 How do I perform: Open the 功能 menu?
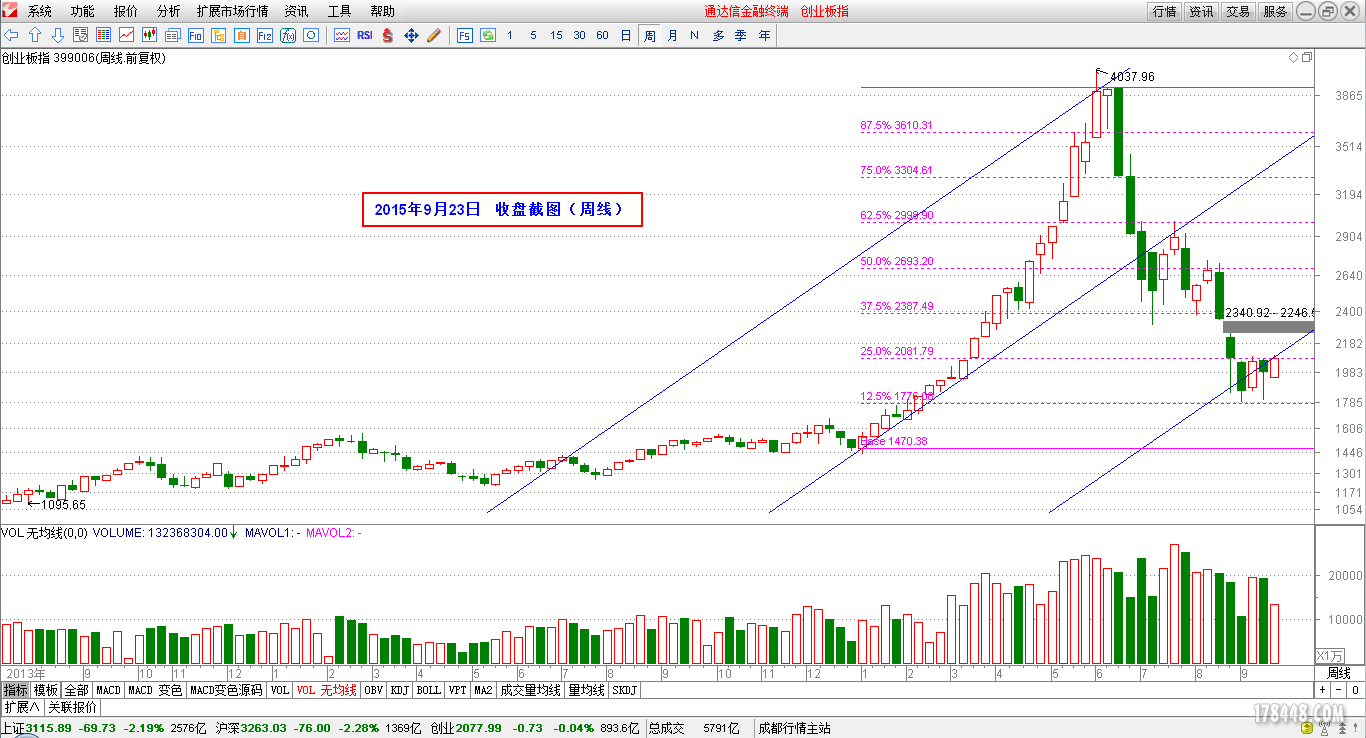83,11
